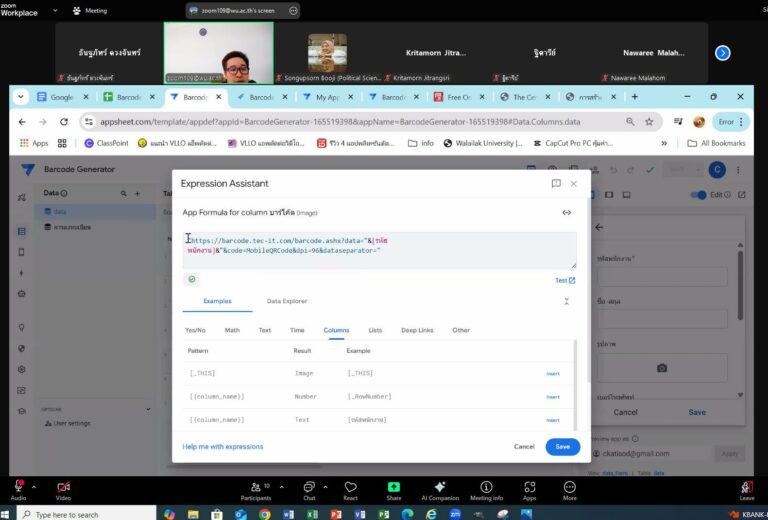Click the blue Save button in Expression Assistant
This screenshot has height=520, width=768.
tap(562, 447)
